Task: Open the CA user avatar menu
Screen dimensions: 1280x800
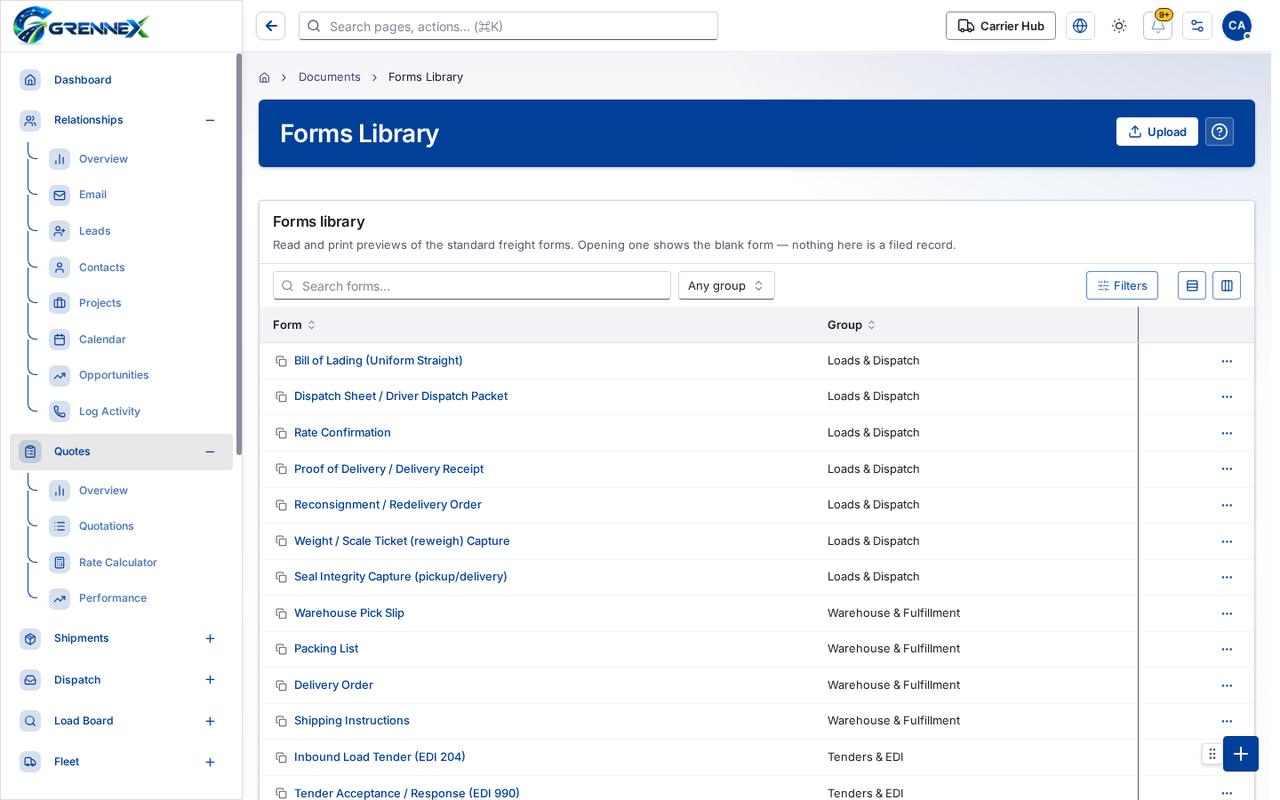Action: [x=1237, y=26]
